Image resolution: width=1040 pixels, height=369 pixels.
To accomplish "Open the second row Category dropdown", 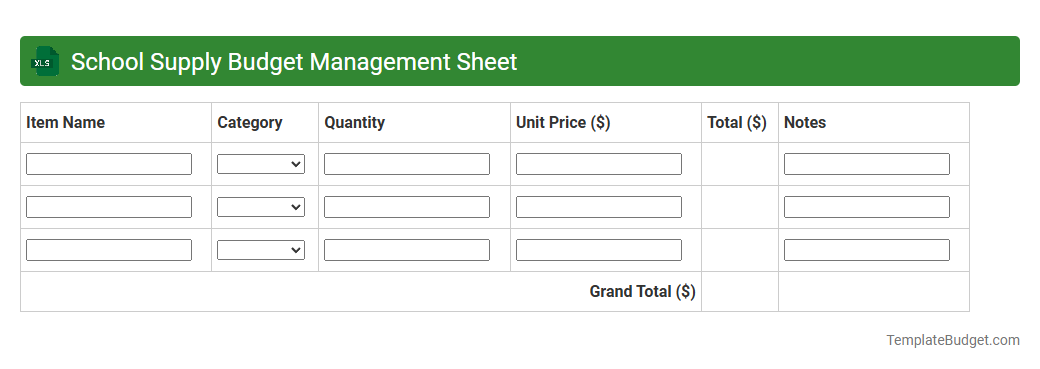I will [261, 207].
